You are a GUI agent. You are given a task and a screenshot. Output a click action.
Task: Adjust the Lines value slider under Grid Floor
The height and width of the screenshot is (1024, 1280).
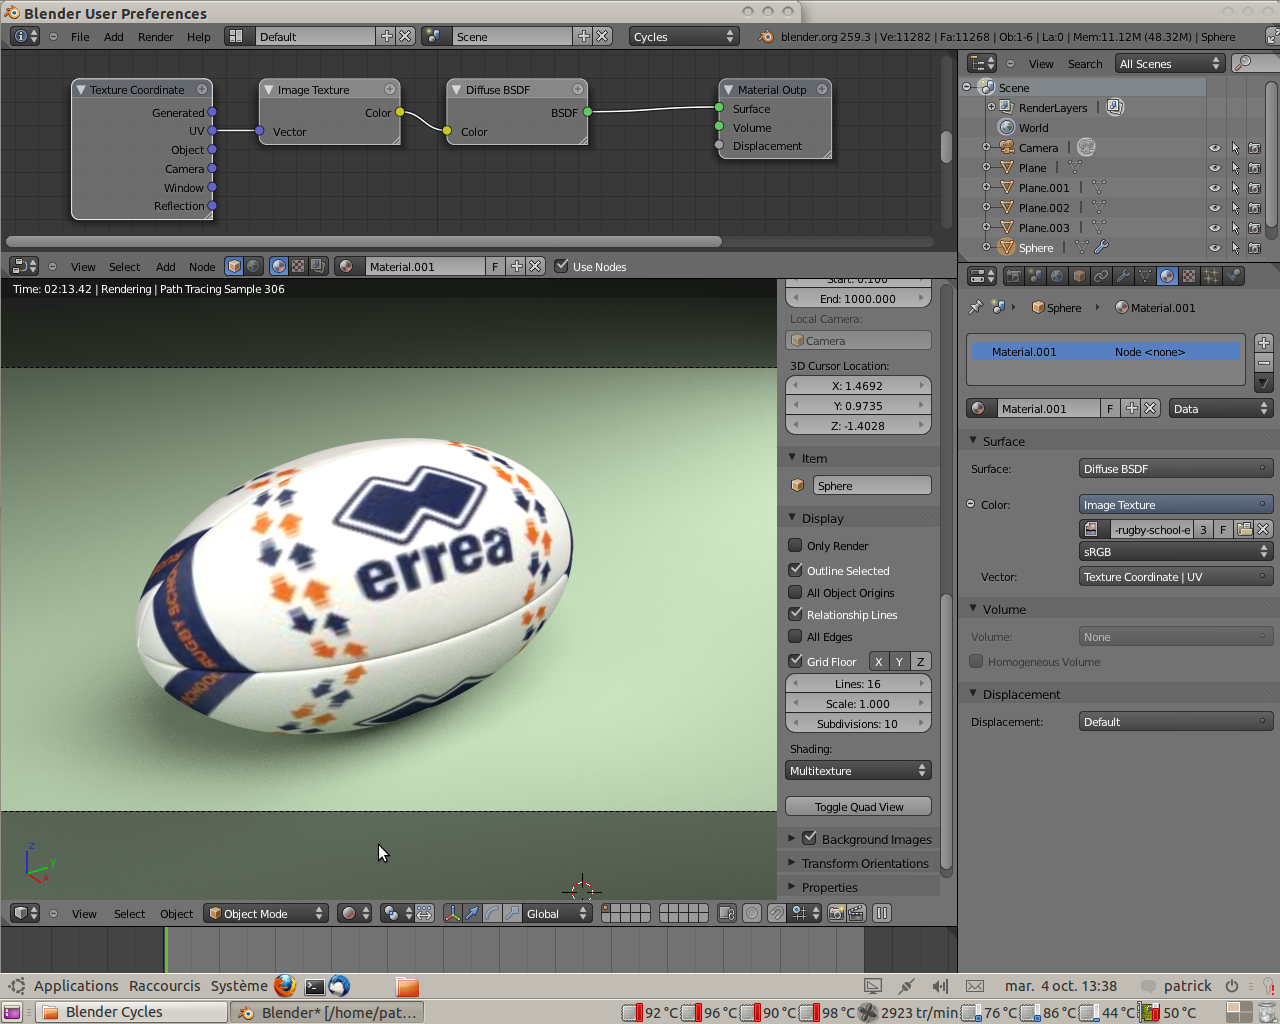pyautogui.click(x=858, y=682)
